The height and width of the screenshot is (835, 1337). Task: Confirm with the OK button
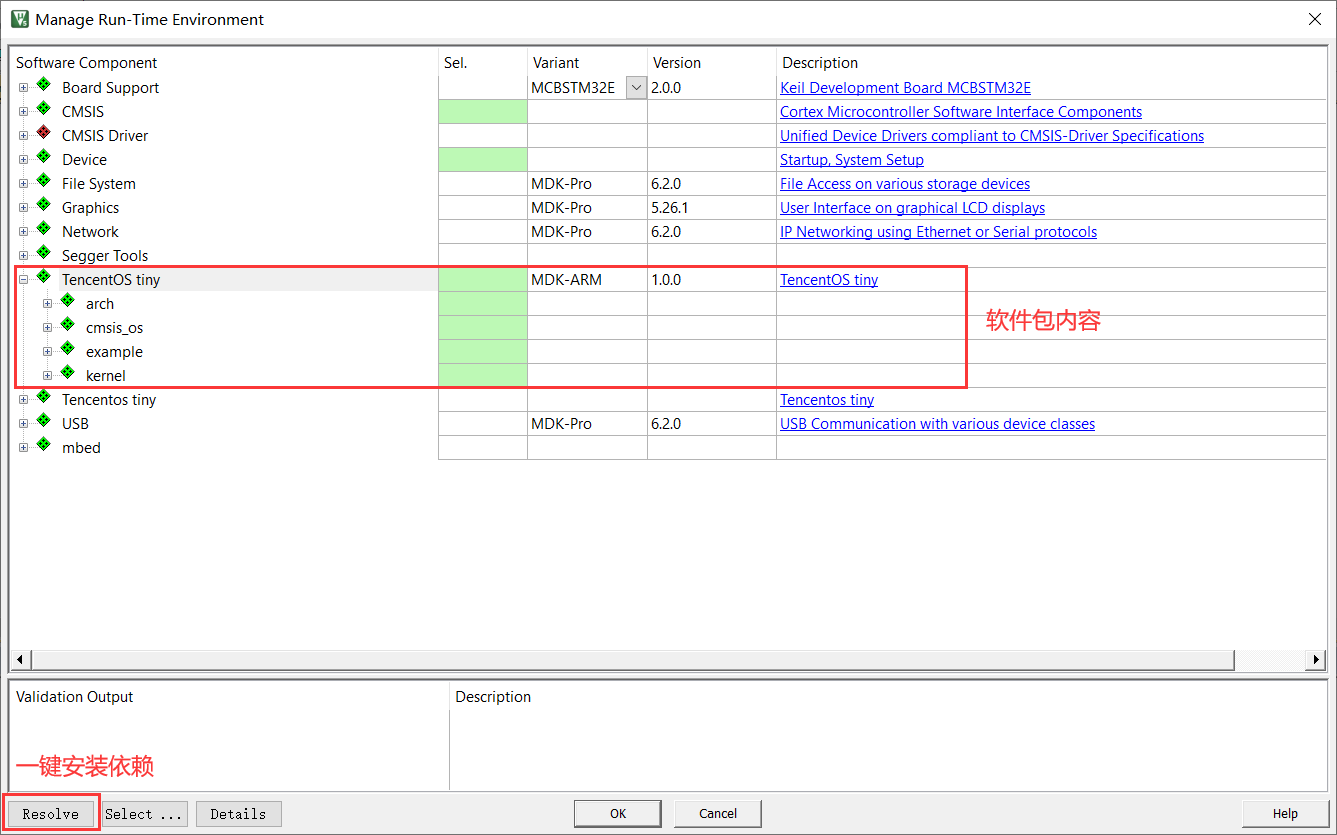(x=618, y=814)
